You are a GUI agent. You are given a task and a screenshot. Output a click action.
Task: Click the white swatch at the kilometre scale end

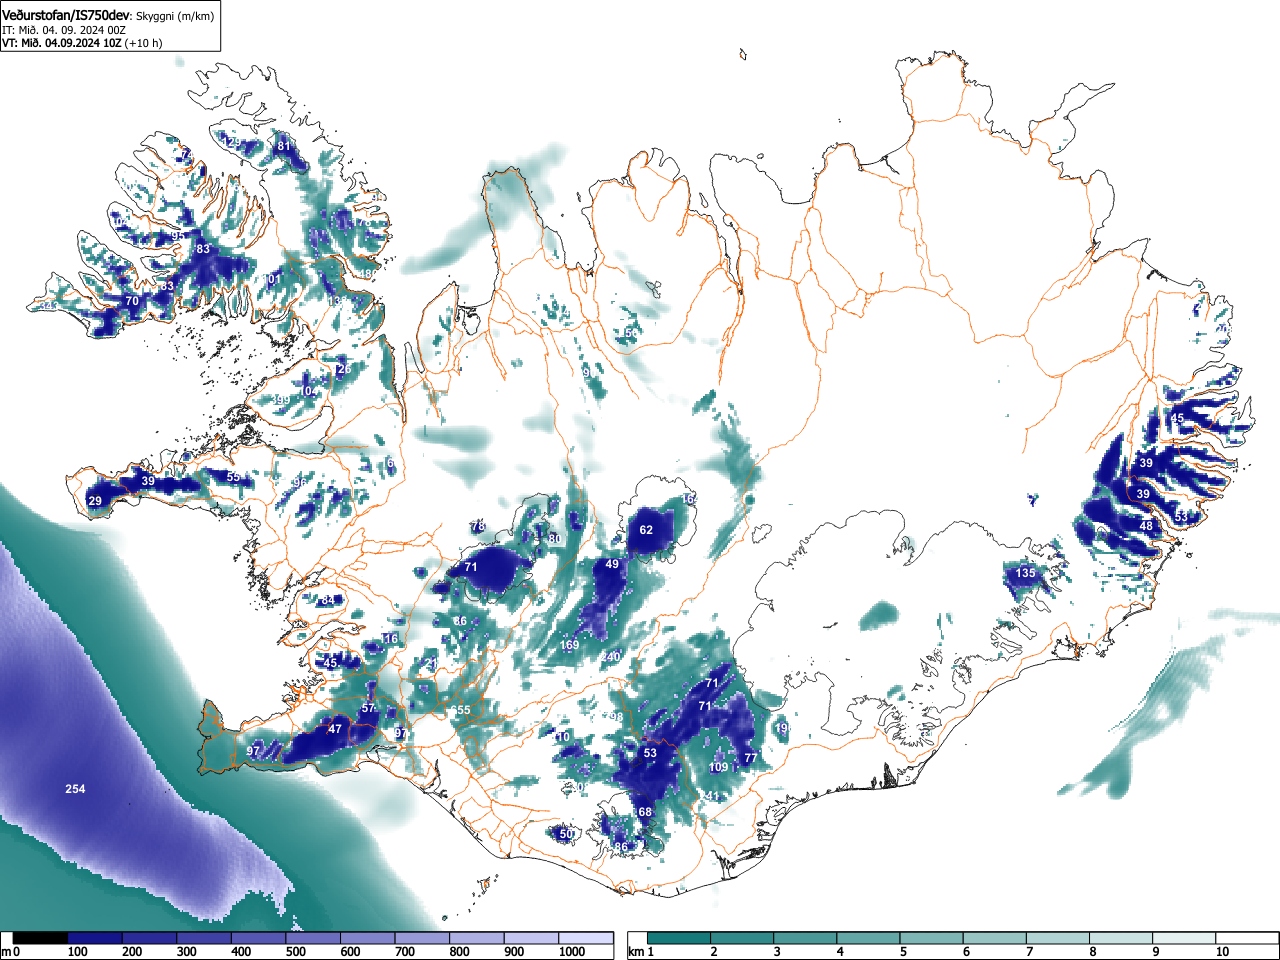(x=1248, y=938)
